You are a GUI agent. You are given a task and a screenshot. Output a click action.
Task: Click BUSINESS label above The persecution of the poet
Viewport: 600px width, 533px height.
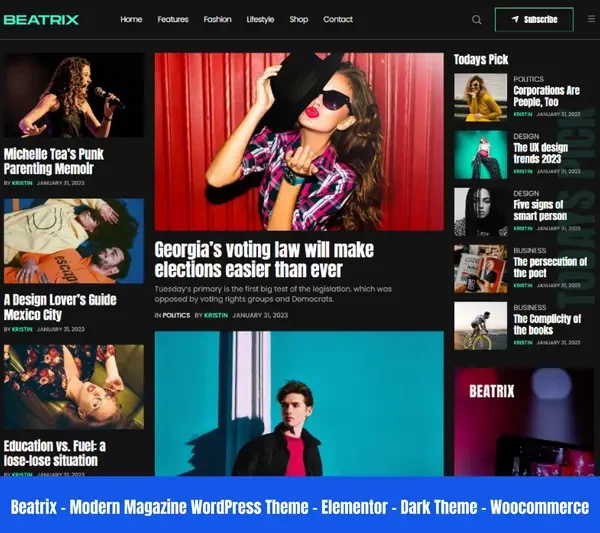tap(530, 250)
